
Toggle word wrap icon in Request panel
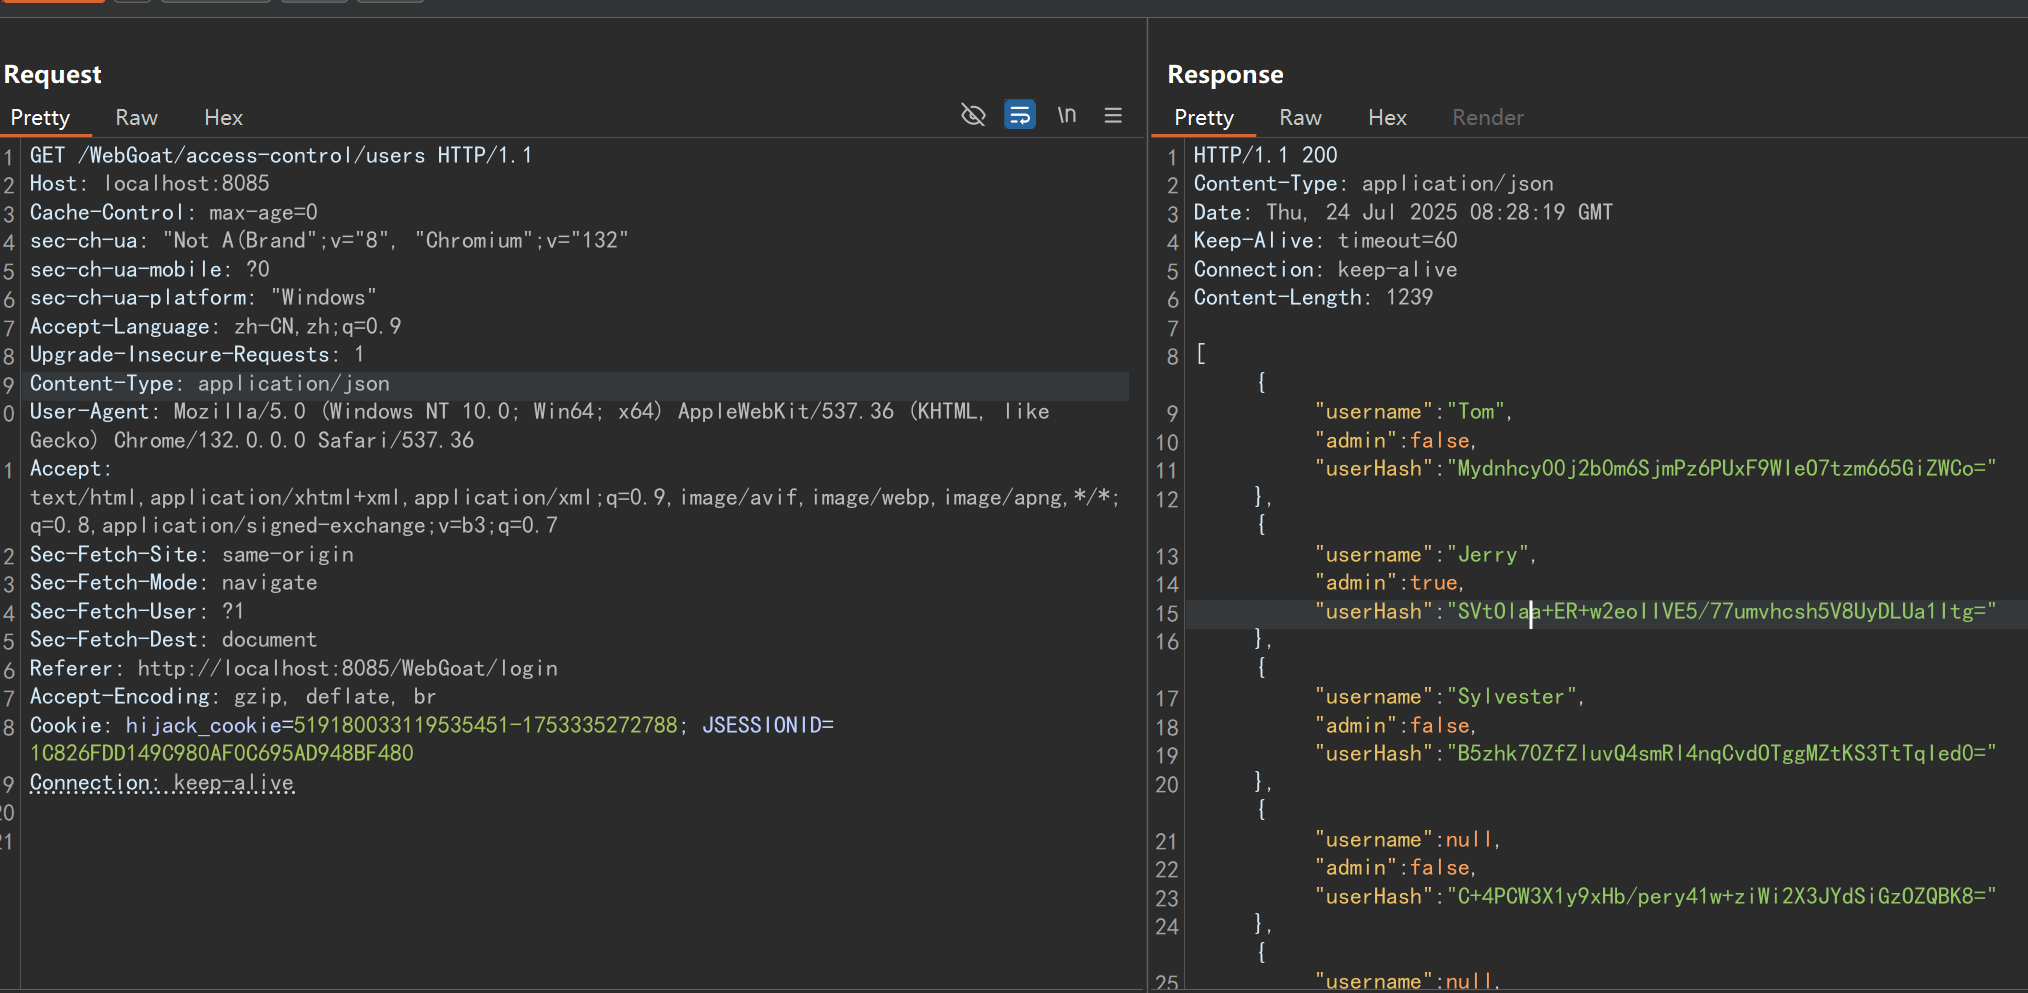pyautogui.click(x=1019, y=115)
